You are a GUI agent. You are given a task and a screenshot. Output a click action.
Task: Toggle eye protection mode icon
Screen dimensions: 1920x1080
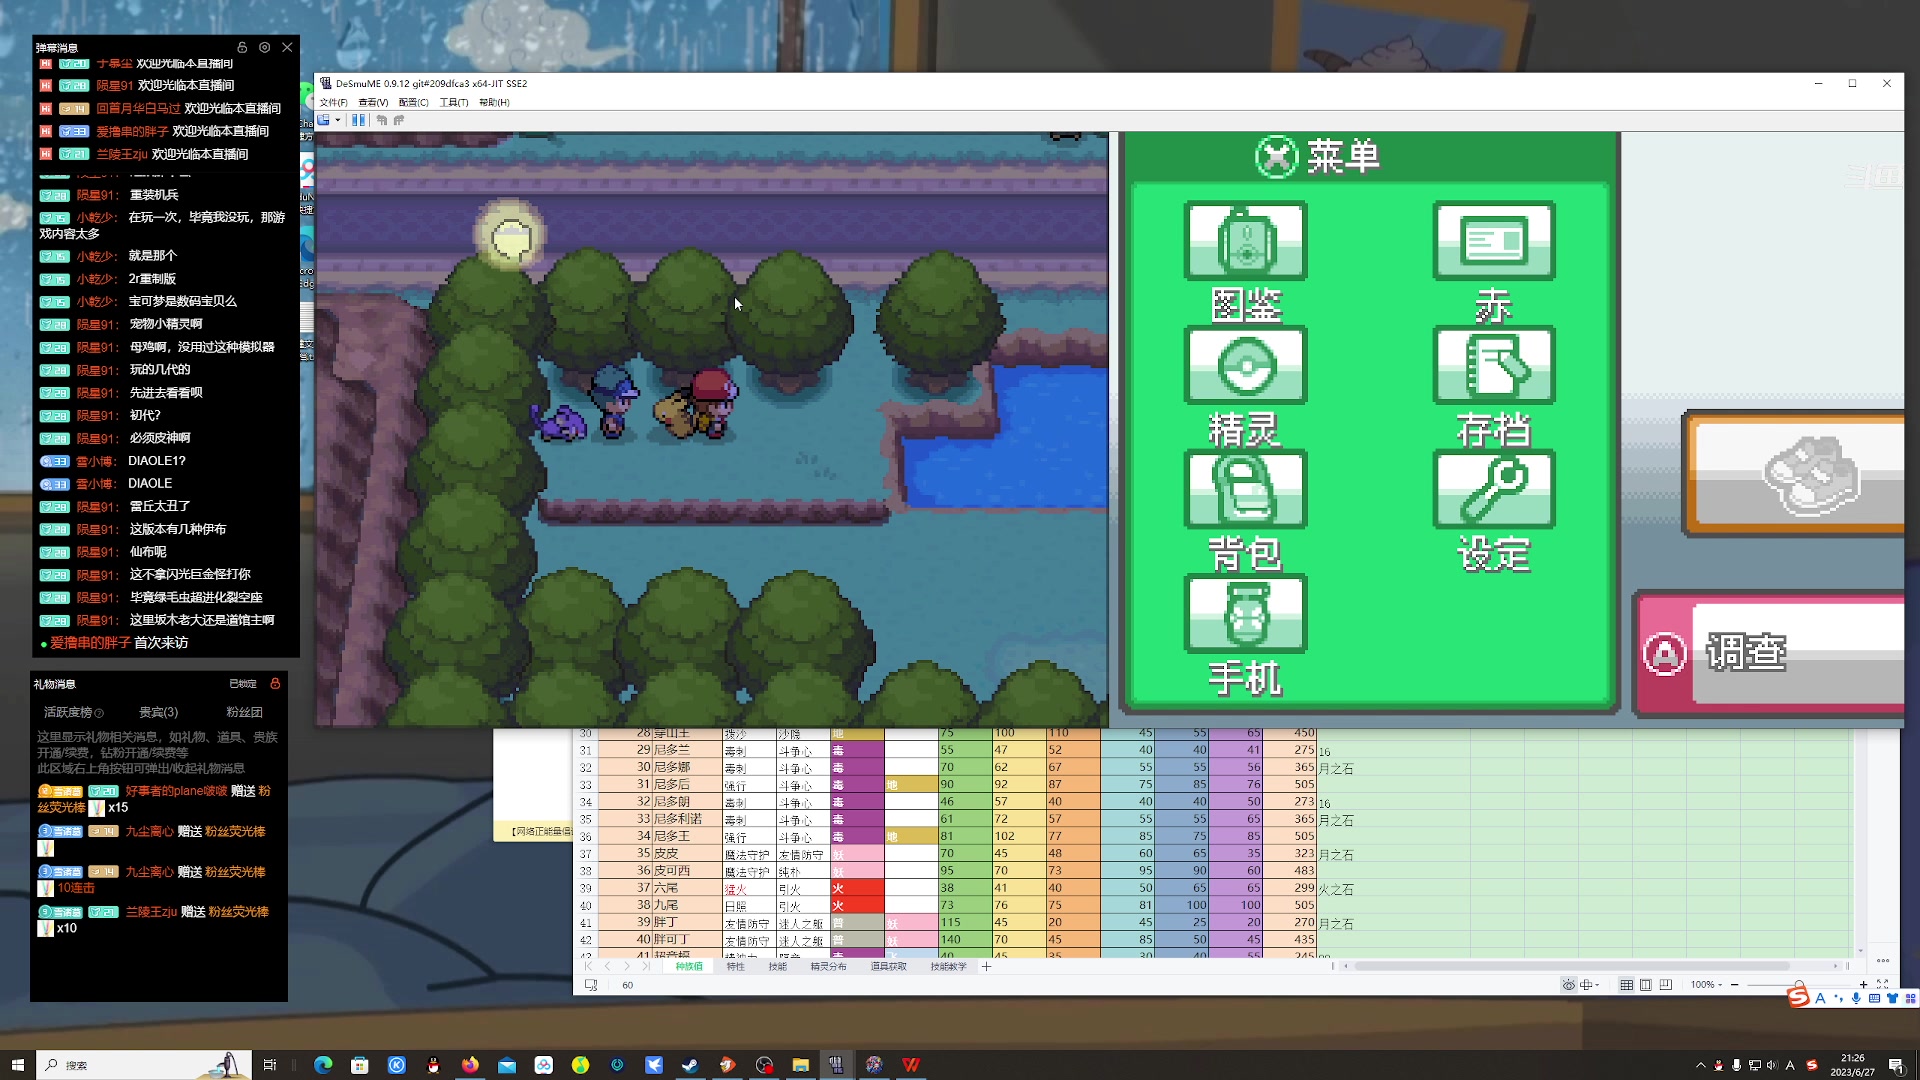pyautogui.click(x=1569, y=985)
